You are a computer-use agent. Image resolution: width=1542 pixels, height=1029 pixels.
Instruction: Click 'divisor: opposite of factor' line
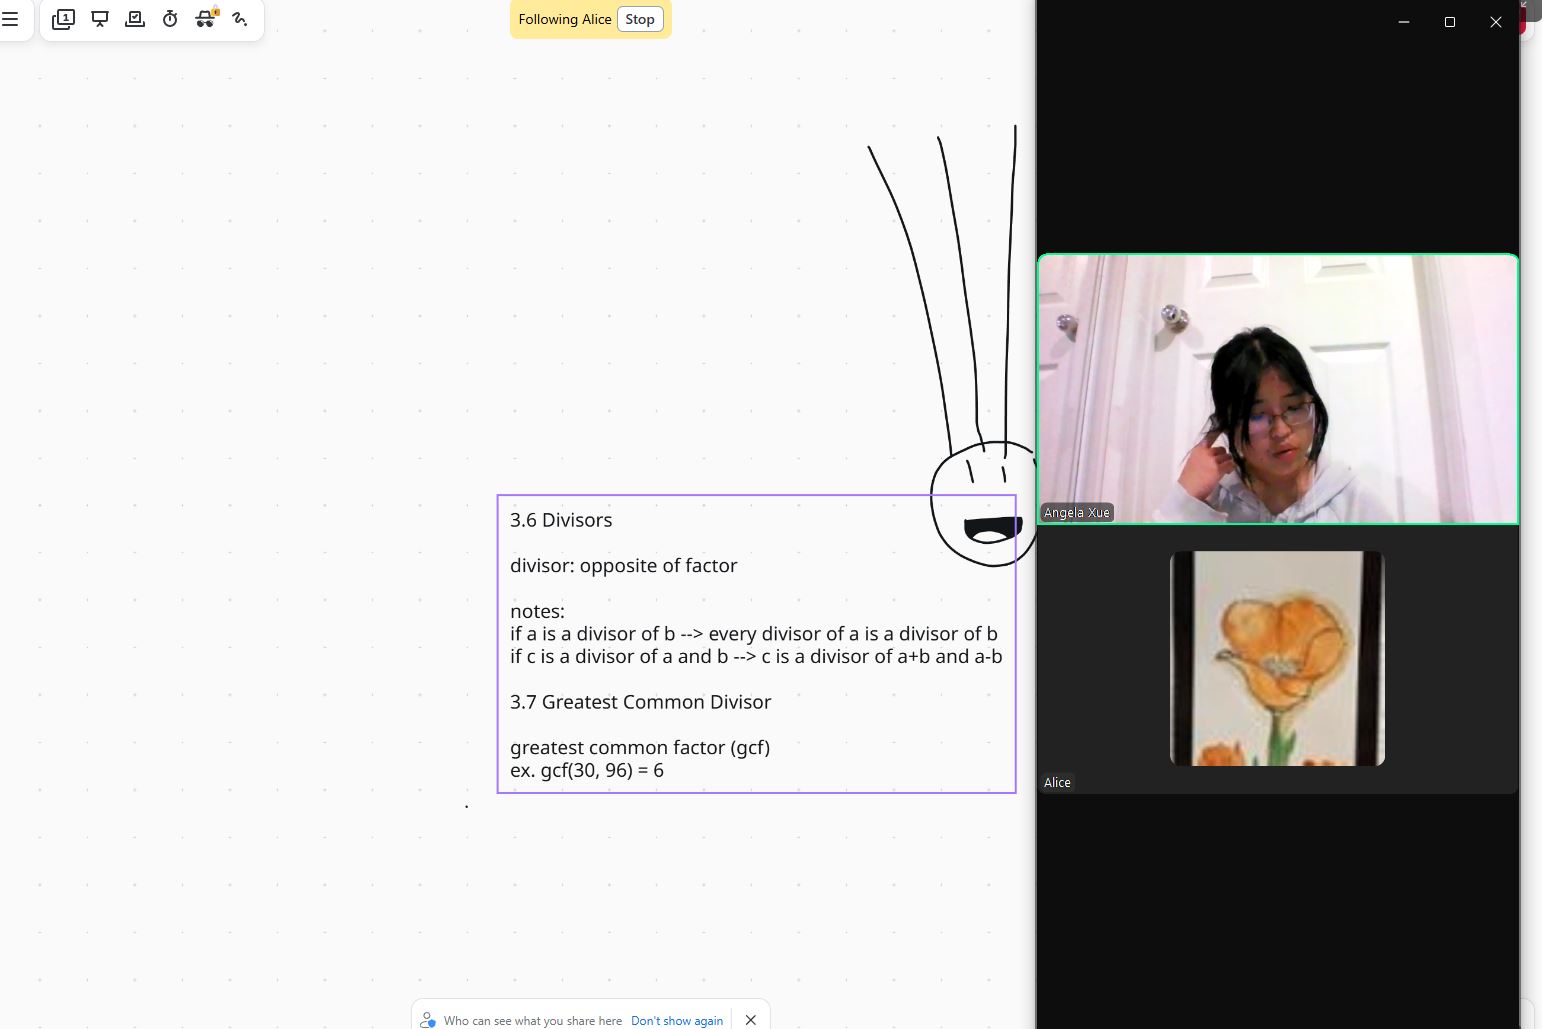(x=623, y=566)
